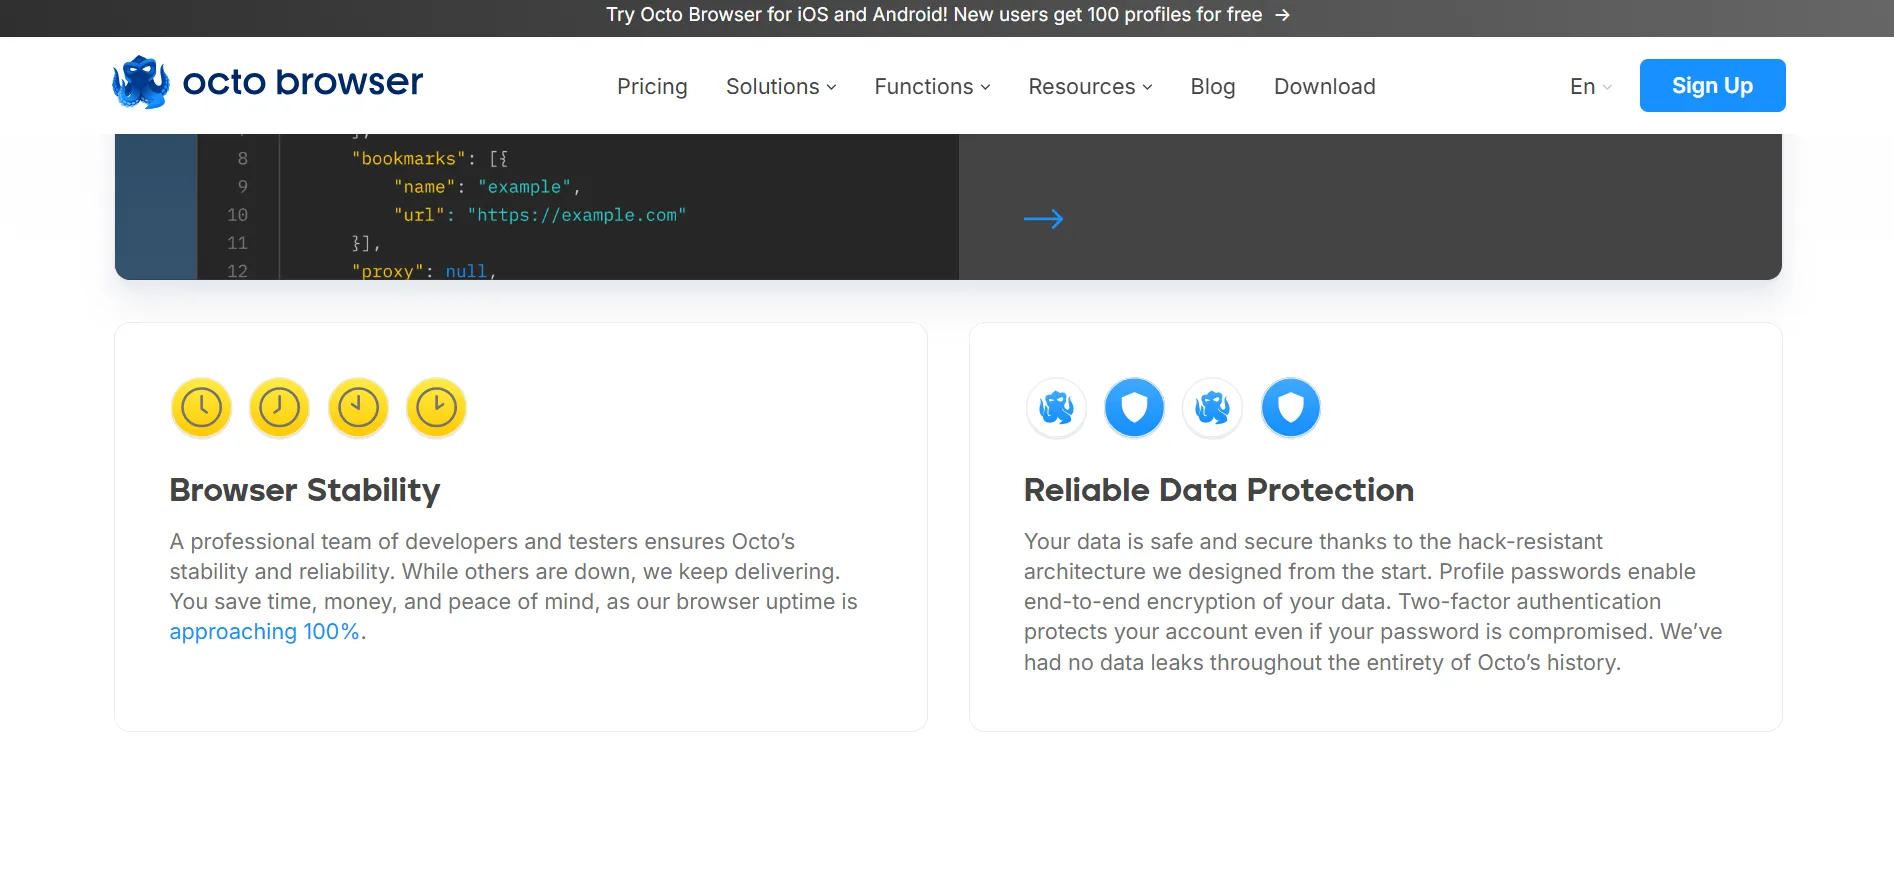Click the "bookmarks" code line

coord(430,159)
